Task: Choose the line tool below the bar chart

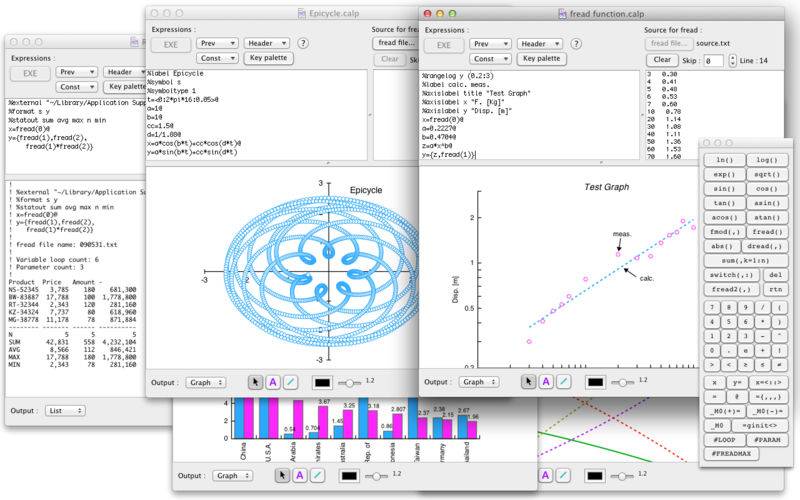Action: (317, 476)
